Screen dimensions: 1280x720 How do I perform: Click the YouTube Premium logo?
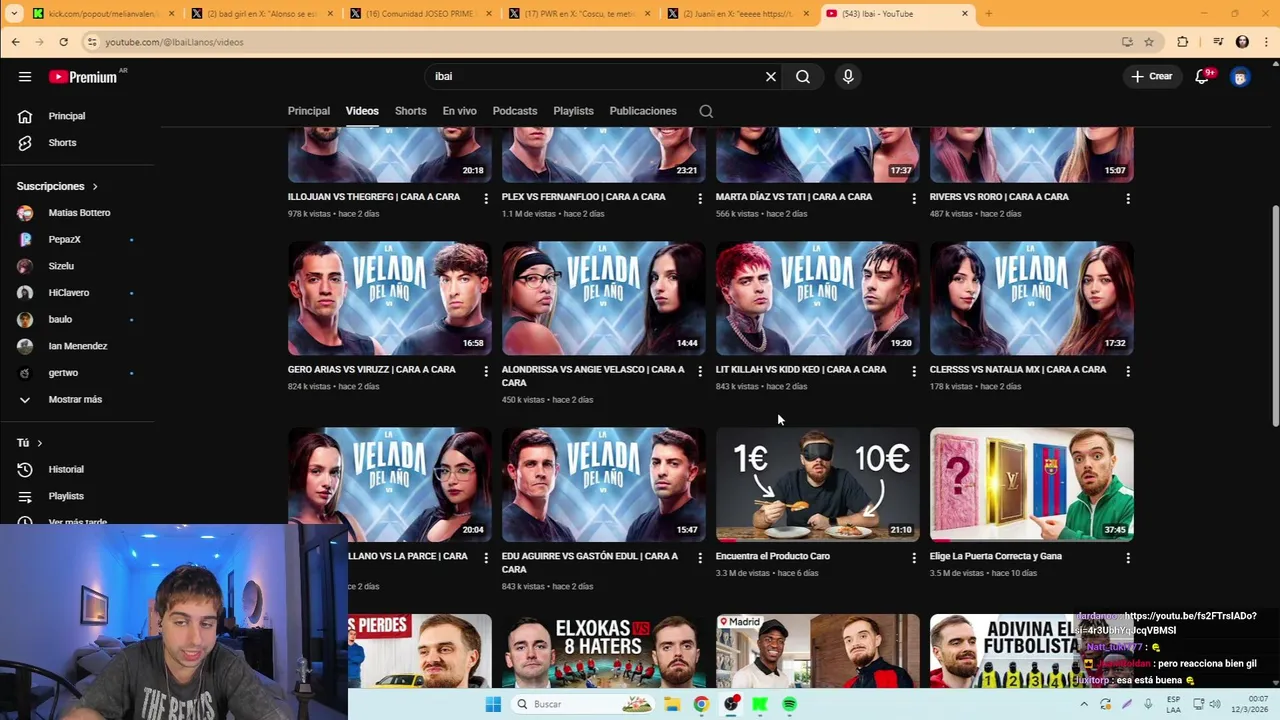84,76
